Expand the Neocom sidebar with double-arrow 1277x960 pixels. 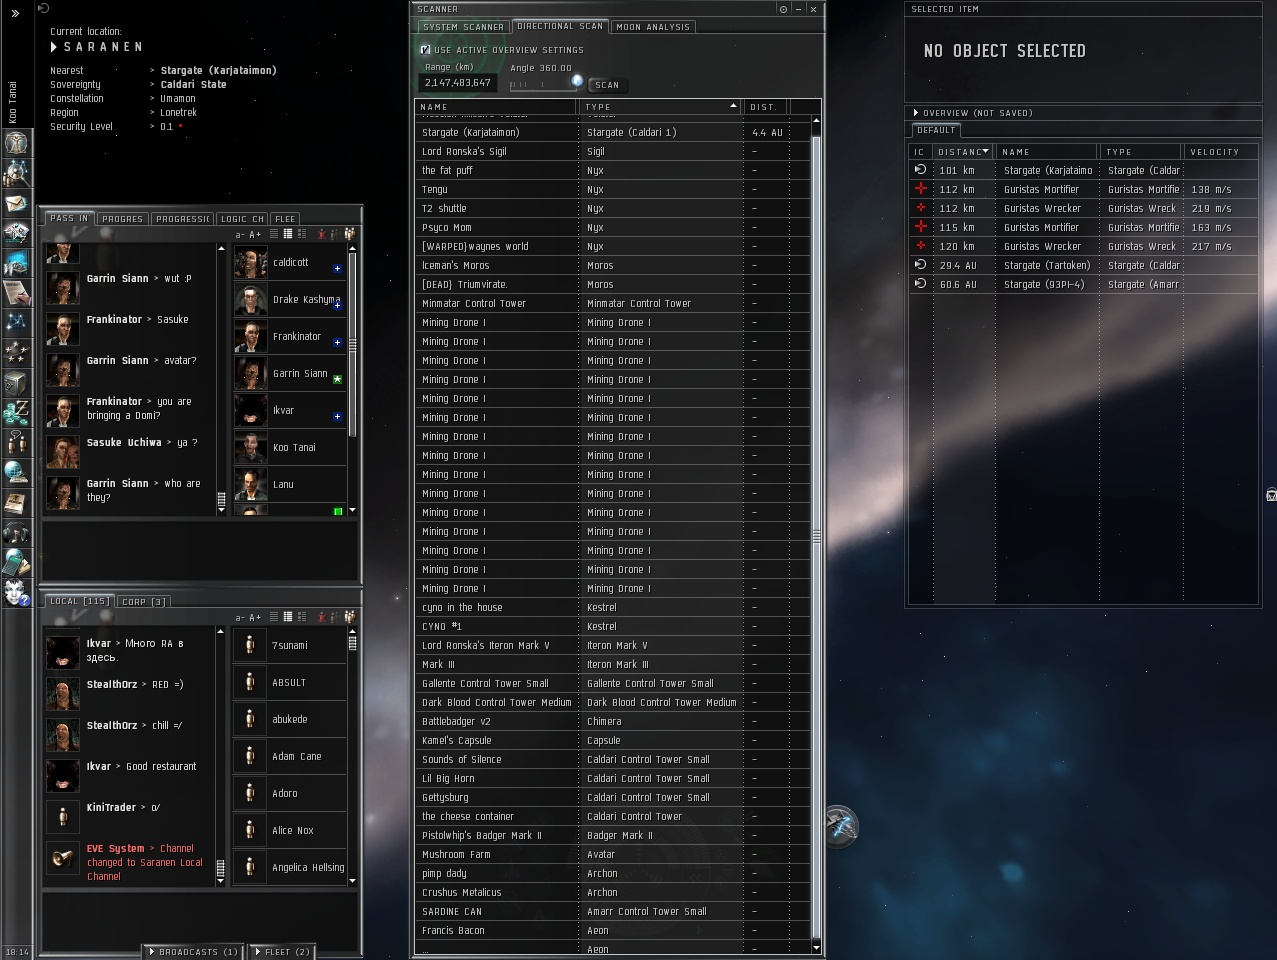tap(15, 13)
